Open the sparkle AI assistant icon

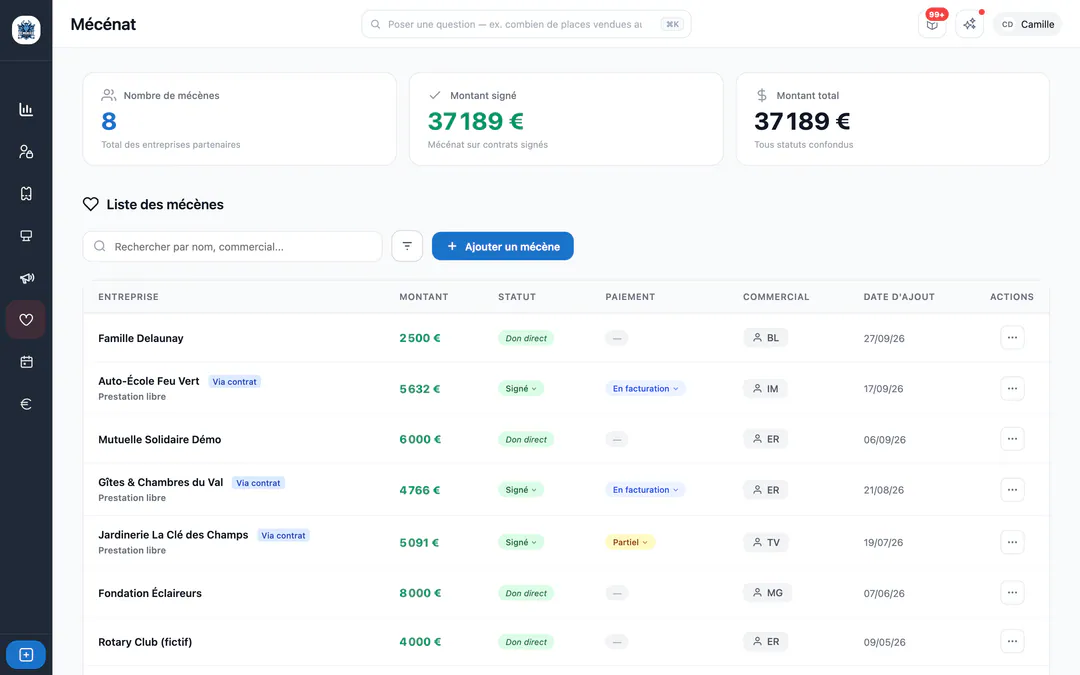click(x=969, y=24)
